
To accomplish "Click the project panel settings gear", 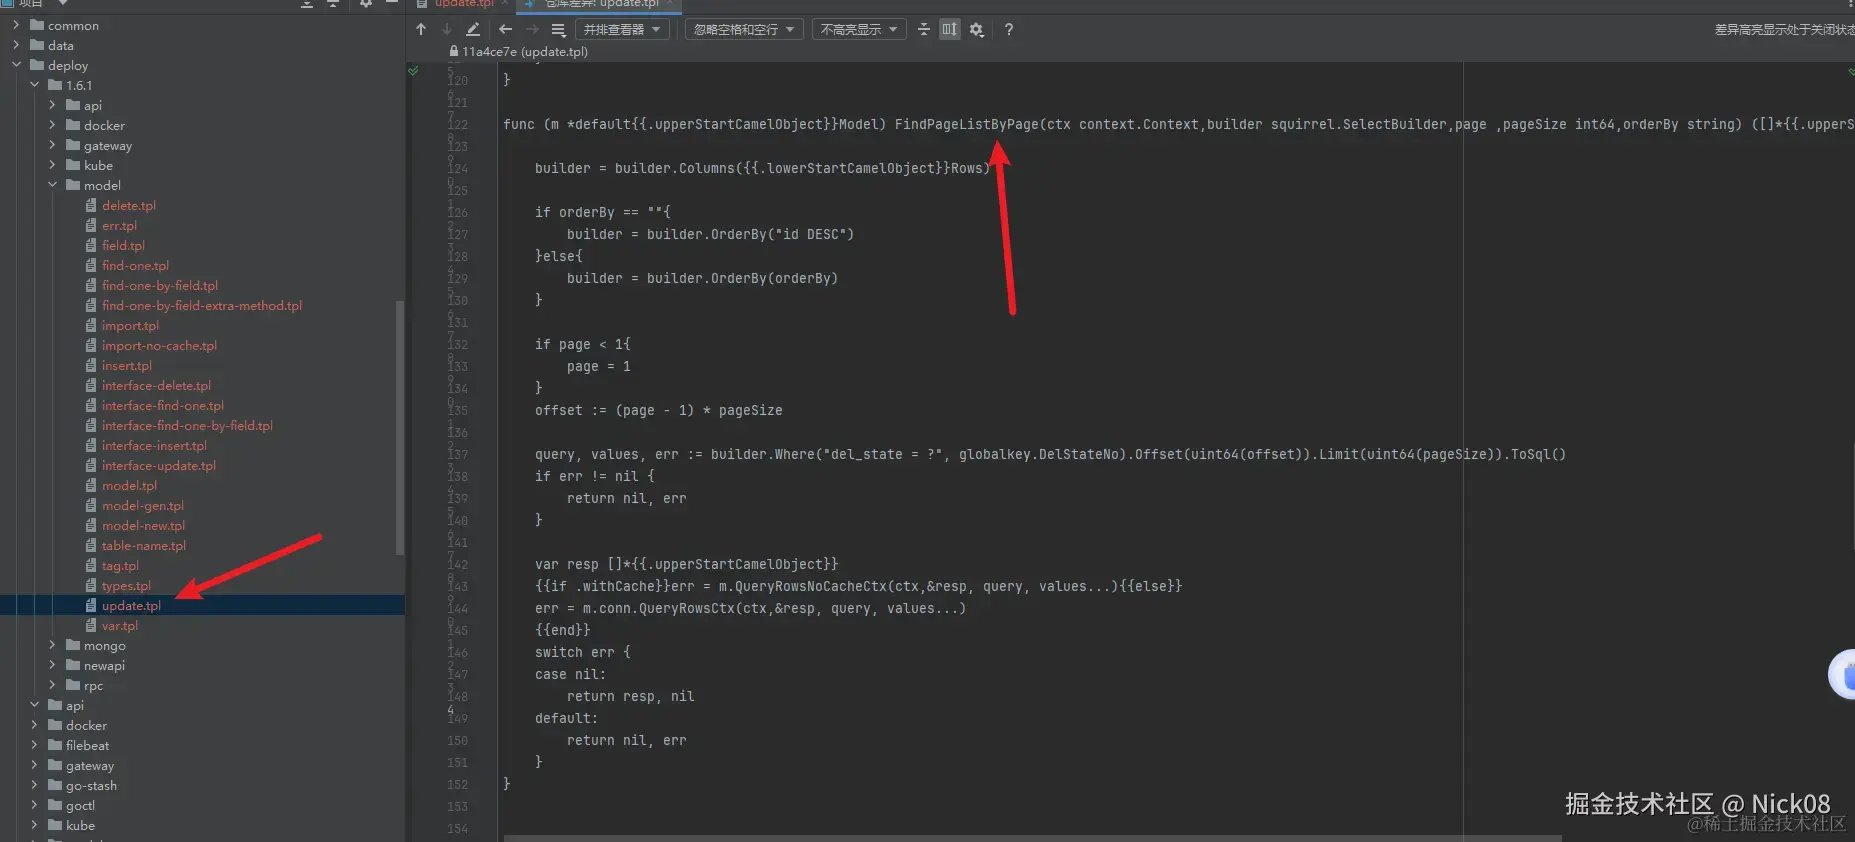I will pos(366,4).
